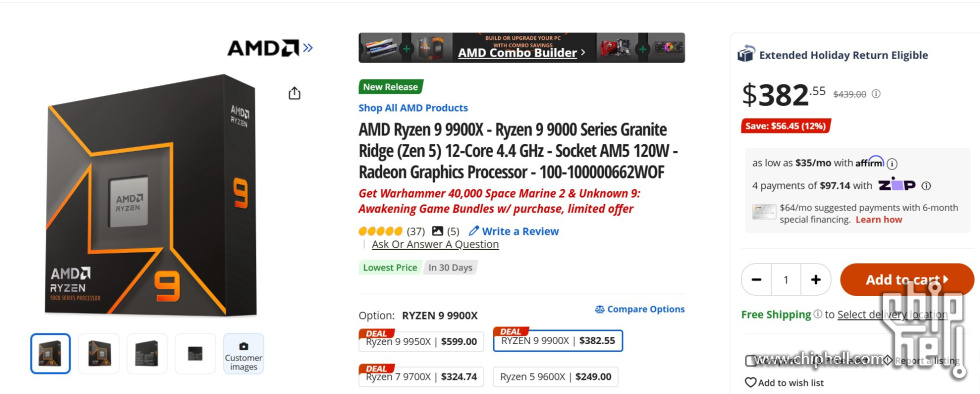This screenshot has width=980, height=394.
Task: Click the Free Shipping info icon
Action: point(817,315)
